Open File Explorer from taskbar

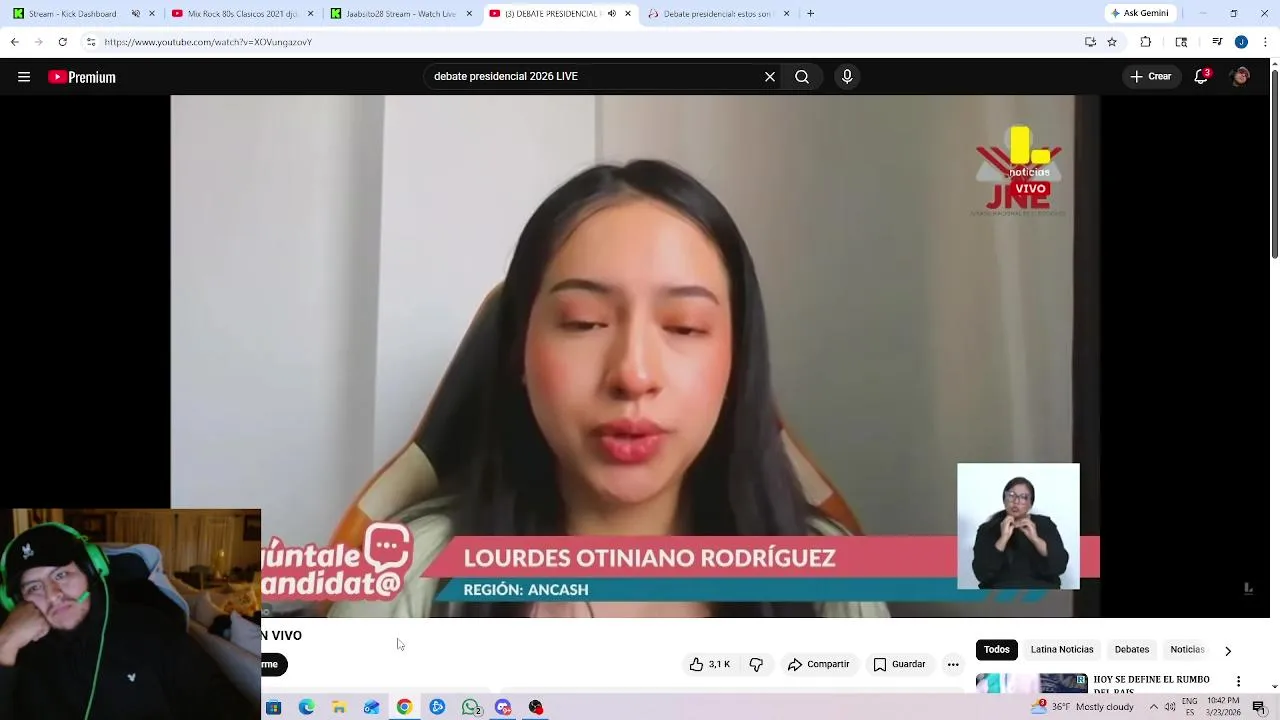[x=339, y=707]
